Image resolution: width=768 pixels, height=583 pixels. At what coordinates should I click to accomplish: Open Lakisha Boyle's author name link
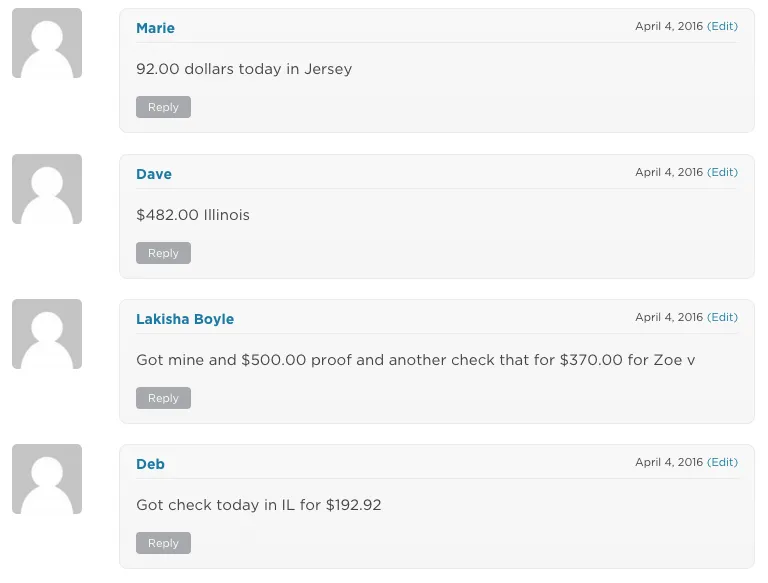coord(185,319)
